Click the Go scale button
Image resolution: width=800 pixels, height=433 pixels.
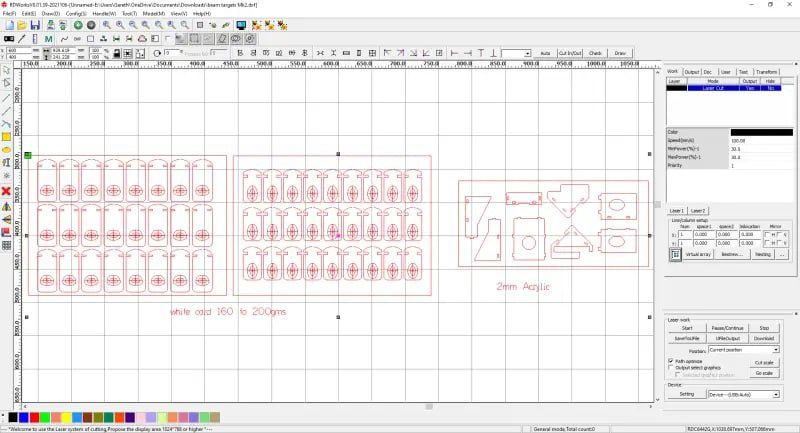[x=764, y=373]
